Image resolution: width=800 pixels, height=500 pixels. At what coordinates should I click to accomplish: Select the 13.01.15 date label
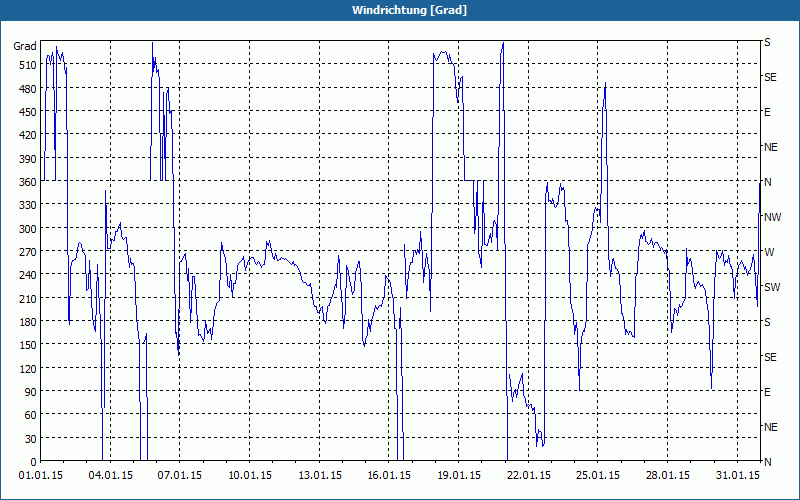pyautogui.click(x=319, y=476)
